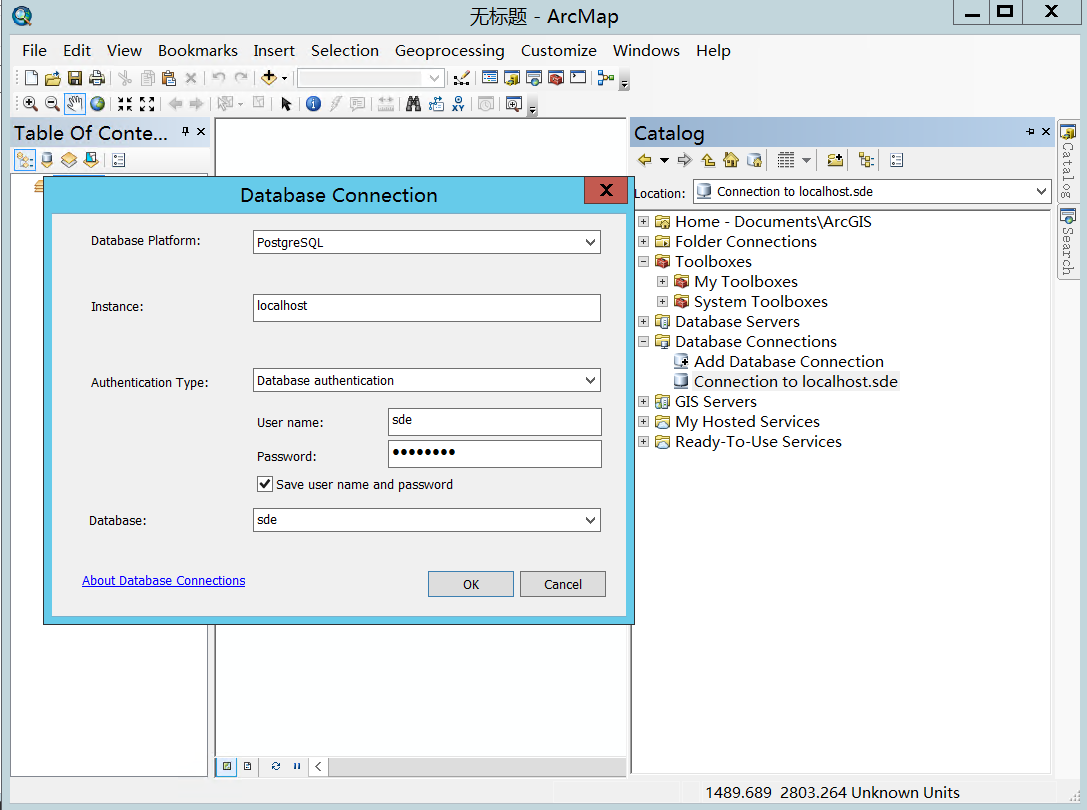This screenshot has width=1087, height=810.
Task: Create a new map document
Action: click(31, 78)
